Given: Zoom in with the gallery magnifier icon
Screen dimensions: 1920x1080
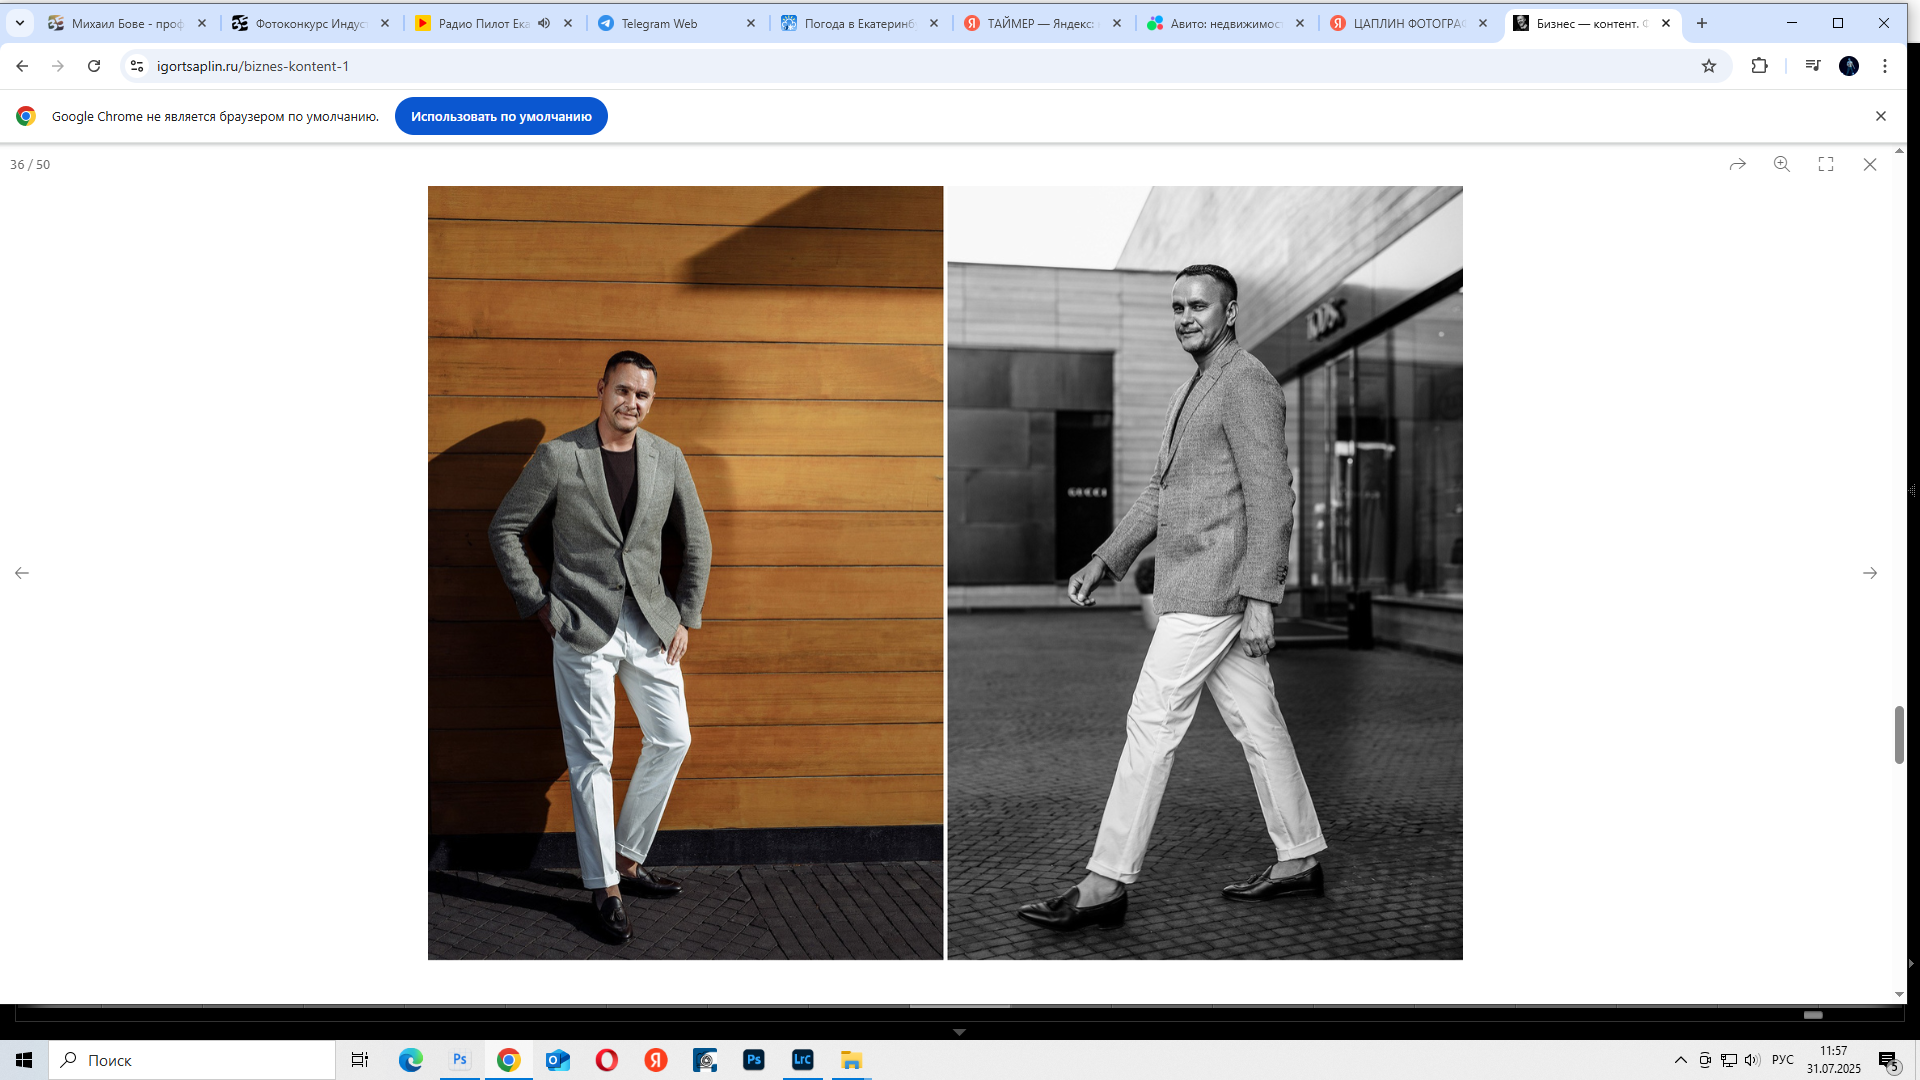Looking at the screenshot, I should tap(1782, 164).
